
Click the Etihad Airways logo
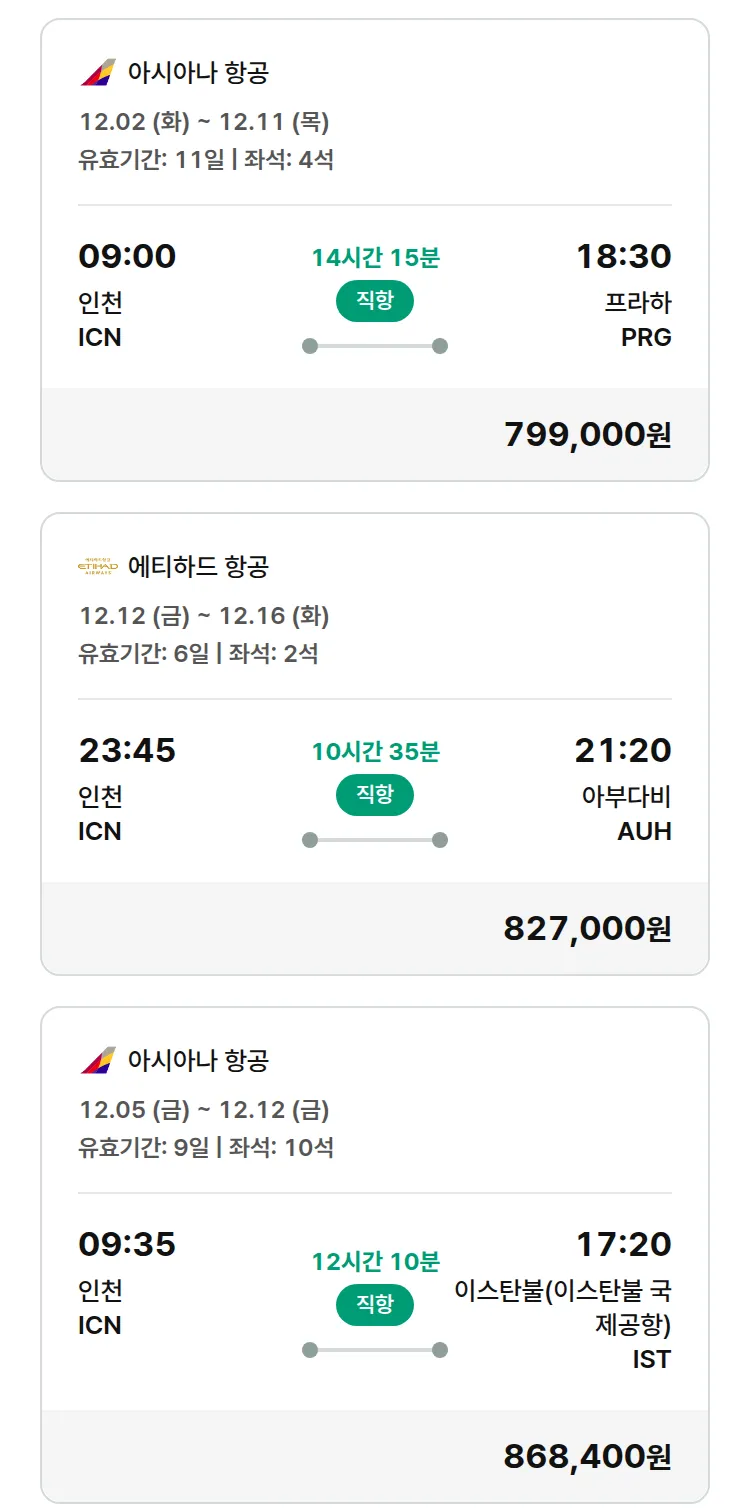(x=98, y=567)
